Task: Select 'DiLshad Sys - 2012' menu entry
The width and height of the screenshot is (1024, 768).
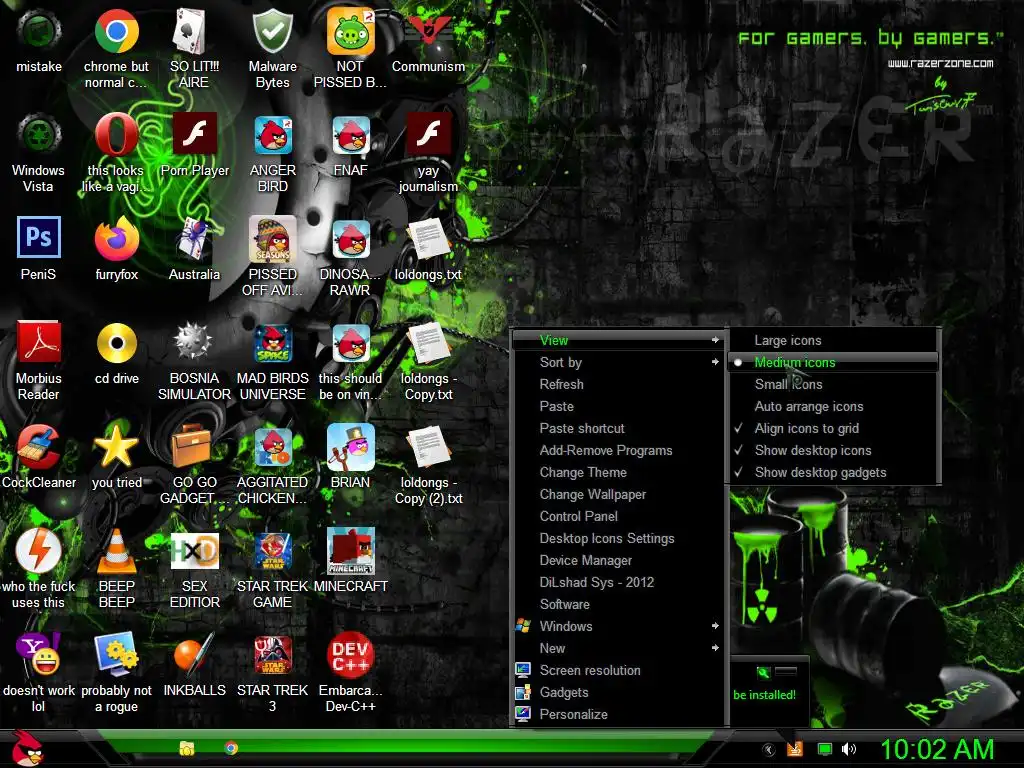Action: point(618,582)
